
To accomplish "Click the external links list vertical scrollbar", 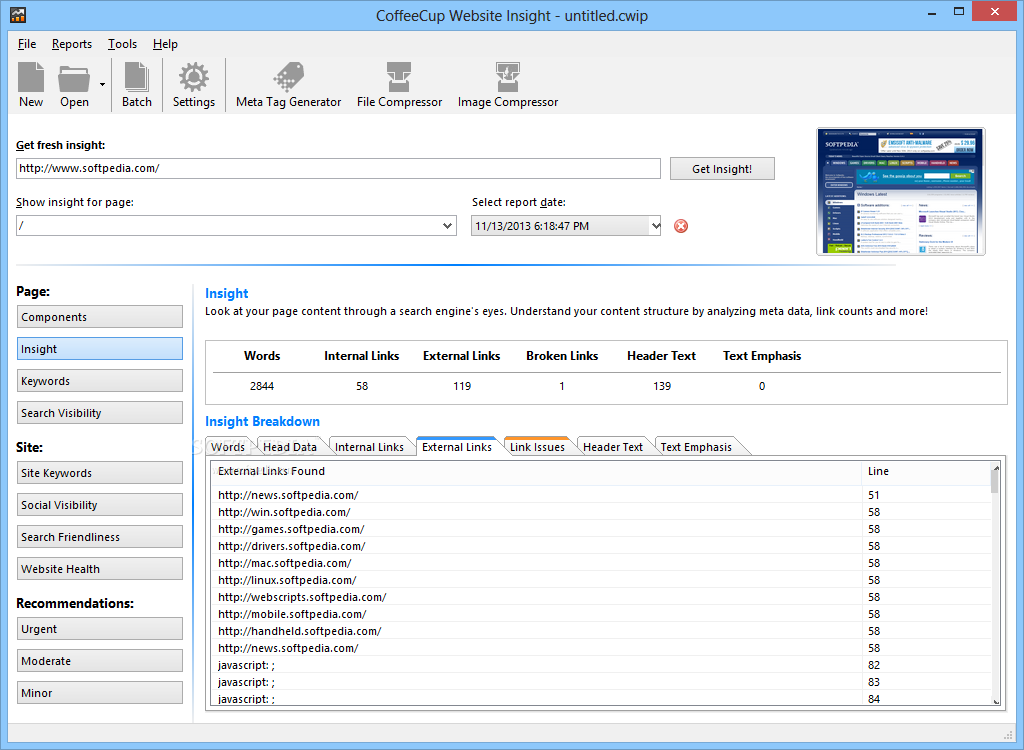I will [x=995, y=583].
